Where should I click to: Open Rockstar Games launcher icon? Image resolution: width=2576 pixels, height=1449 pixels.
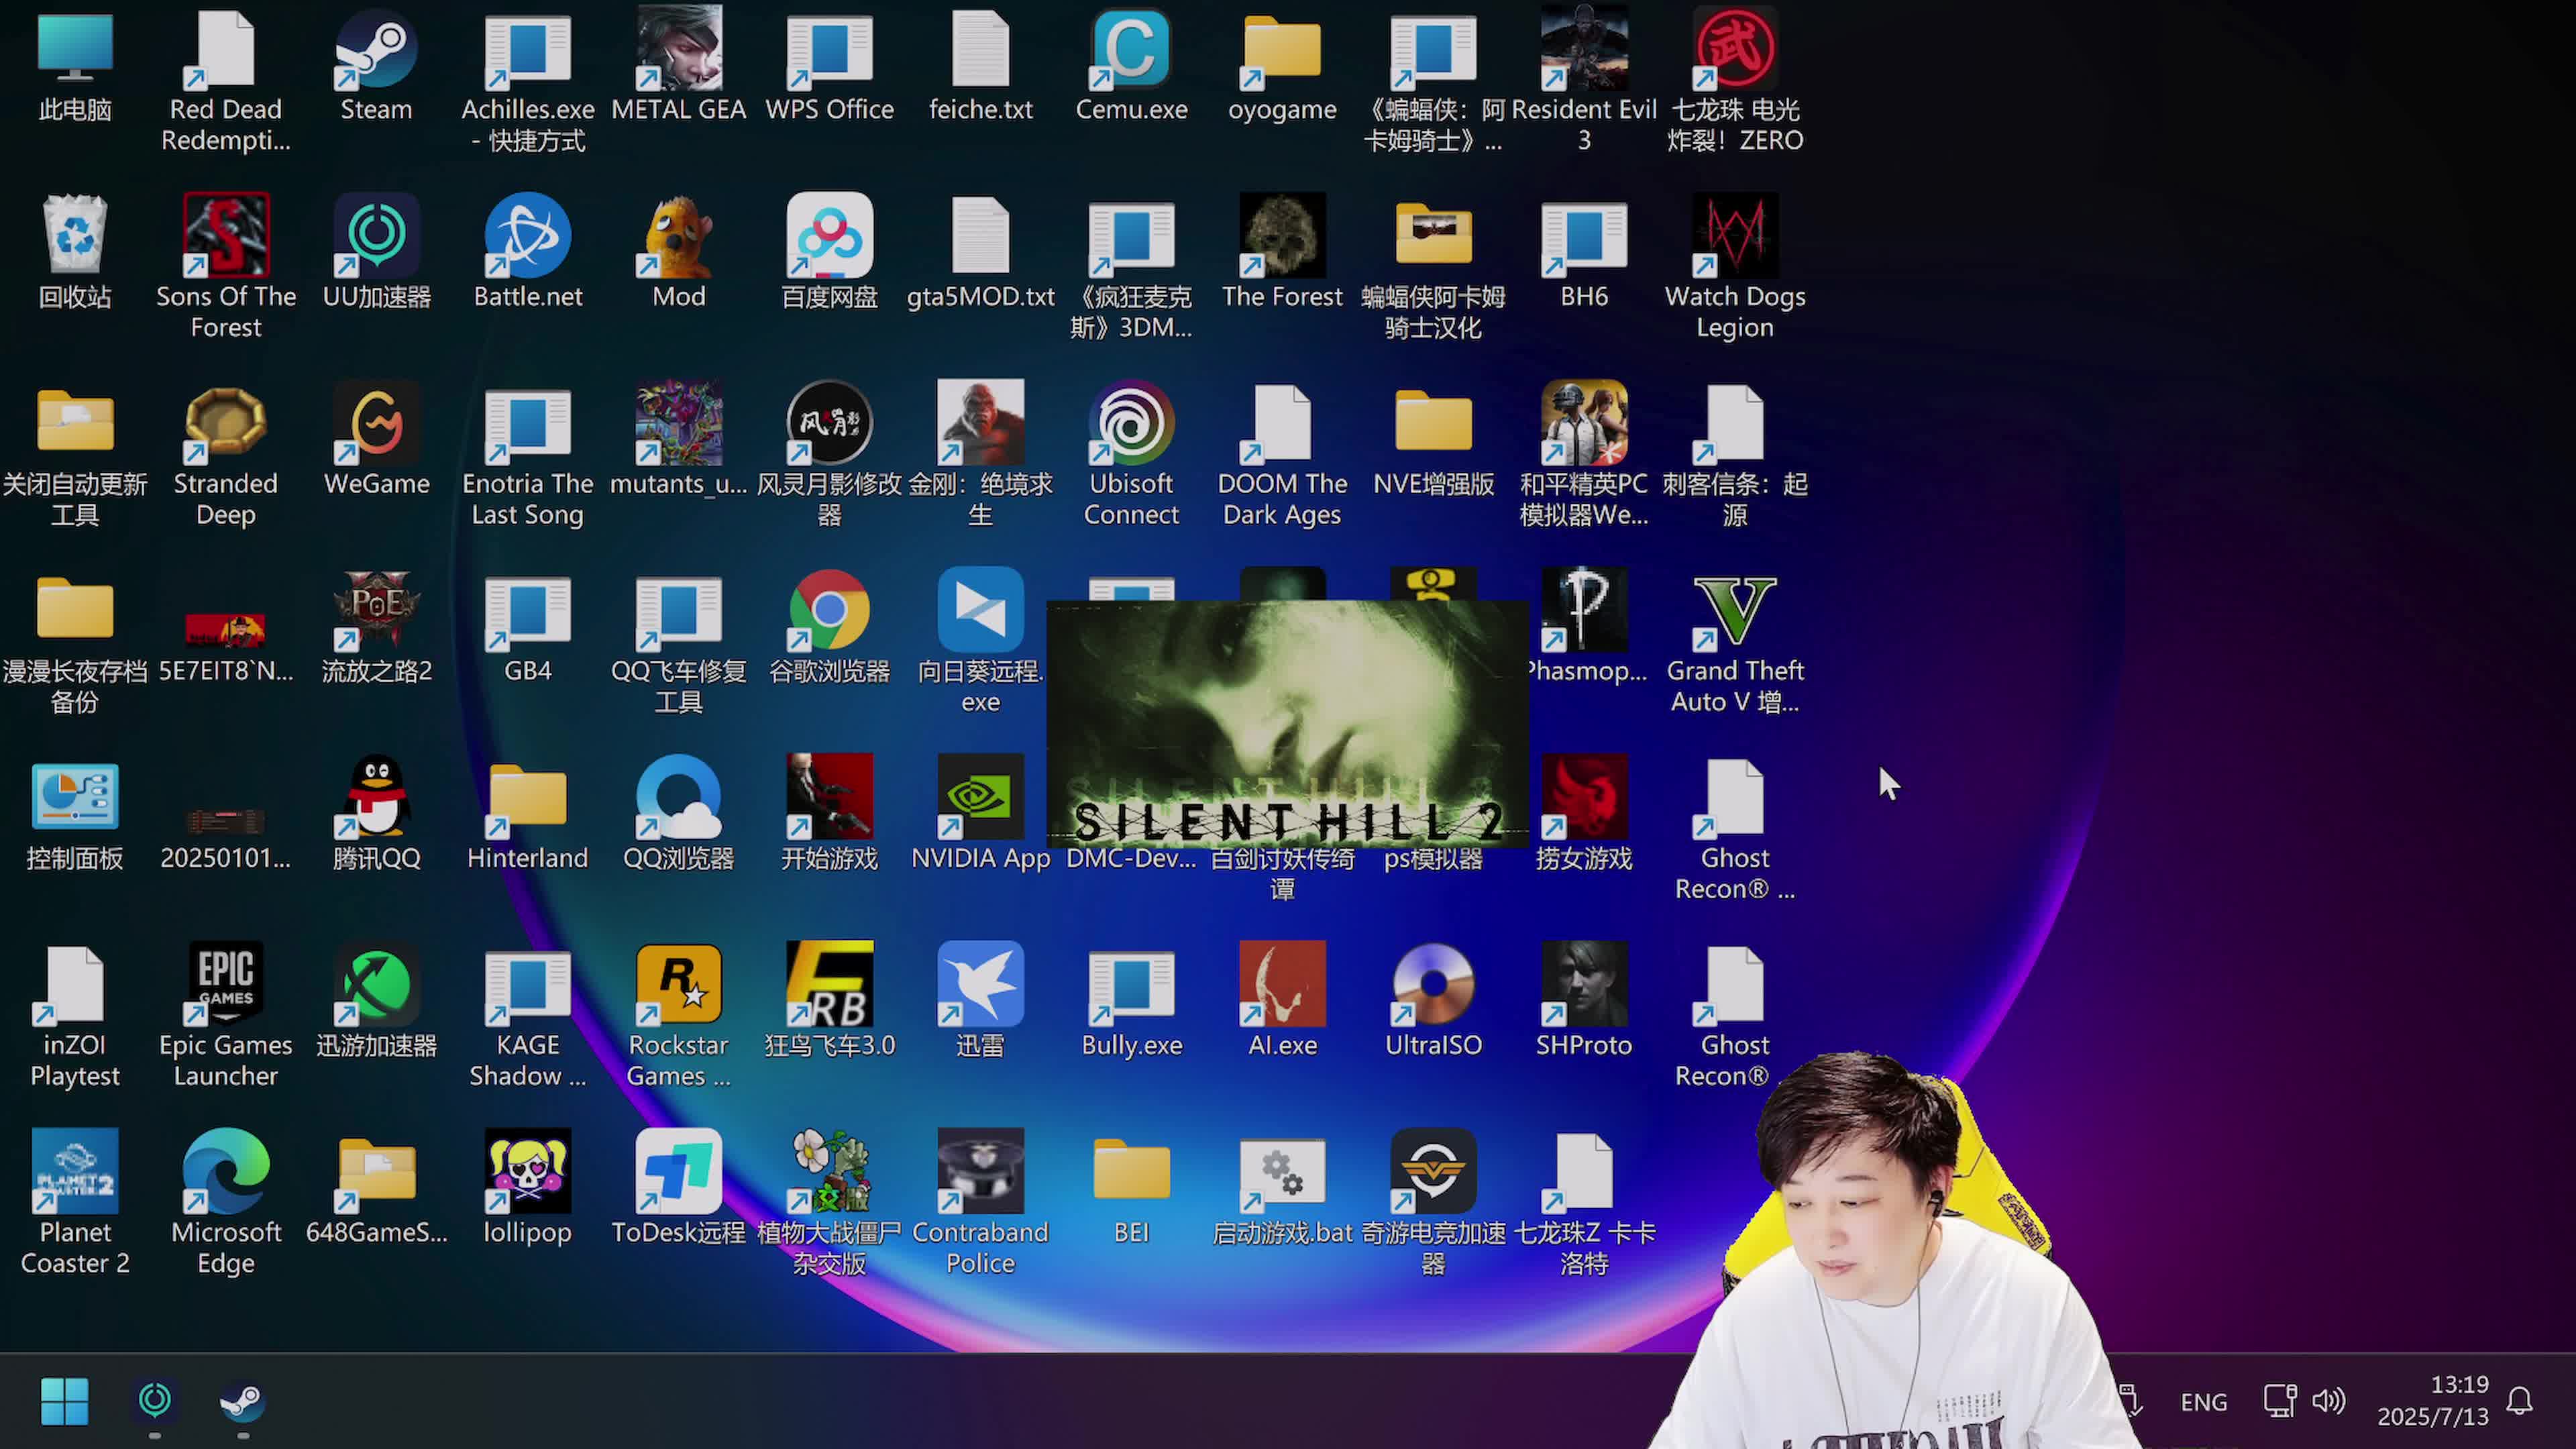[x=678, y=1016]
